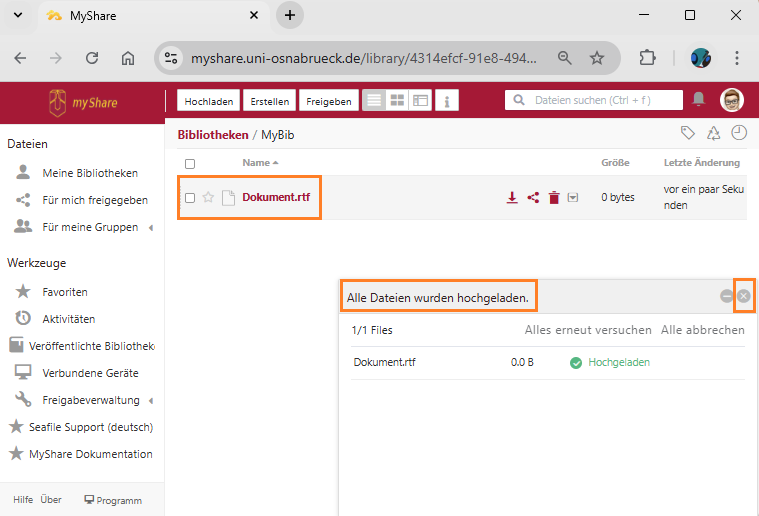Viewport: 759px width, 516px height.
Task: Switch to grid view mode
Action: click(397, 101)
